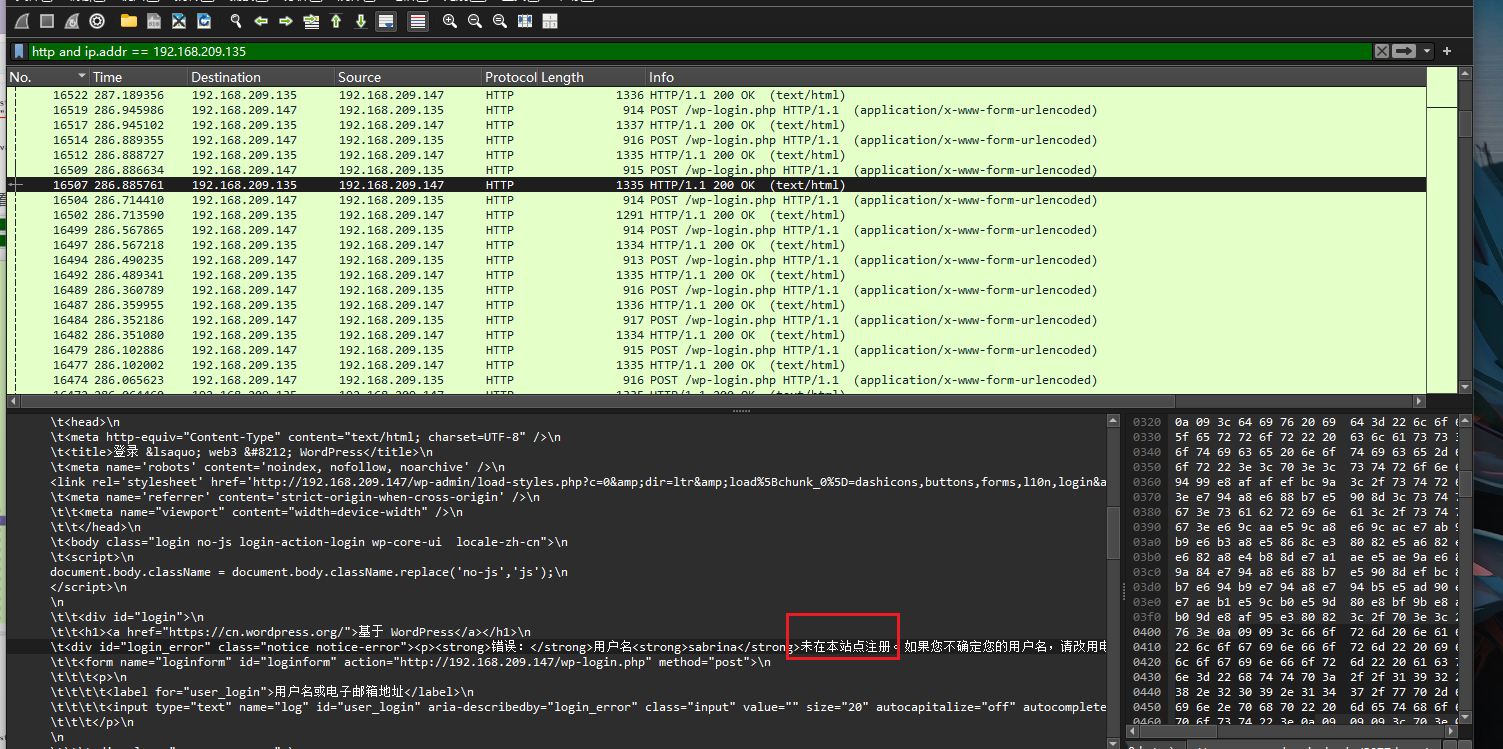Stop the running packet capture

pyautogui.click(x=47, y=21)
